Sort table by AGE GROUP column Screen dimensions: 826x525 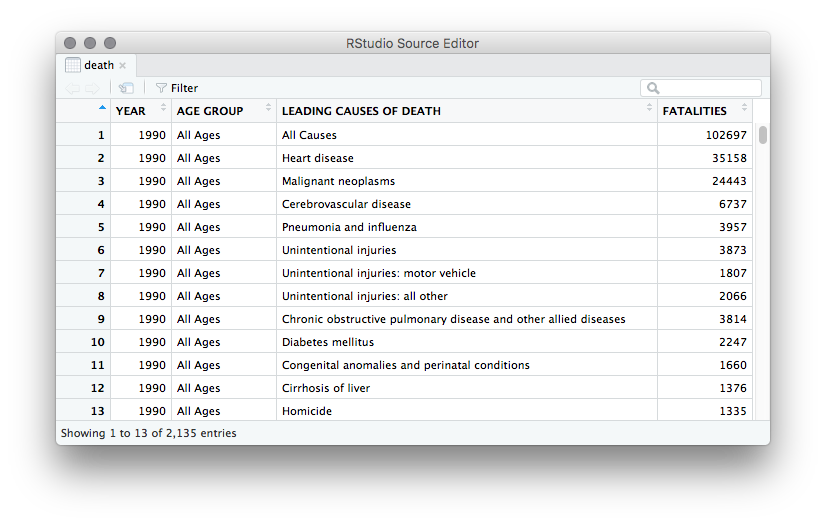click(223, 111)
